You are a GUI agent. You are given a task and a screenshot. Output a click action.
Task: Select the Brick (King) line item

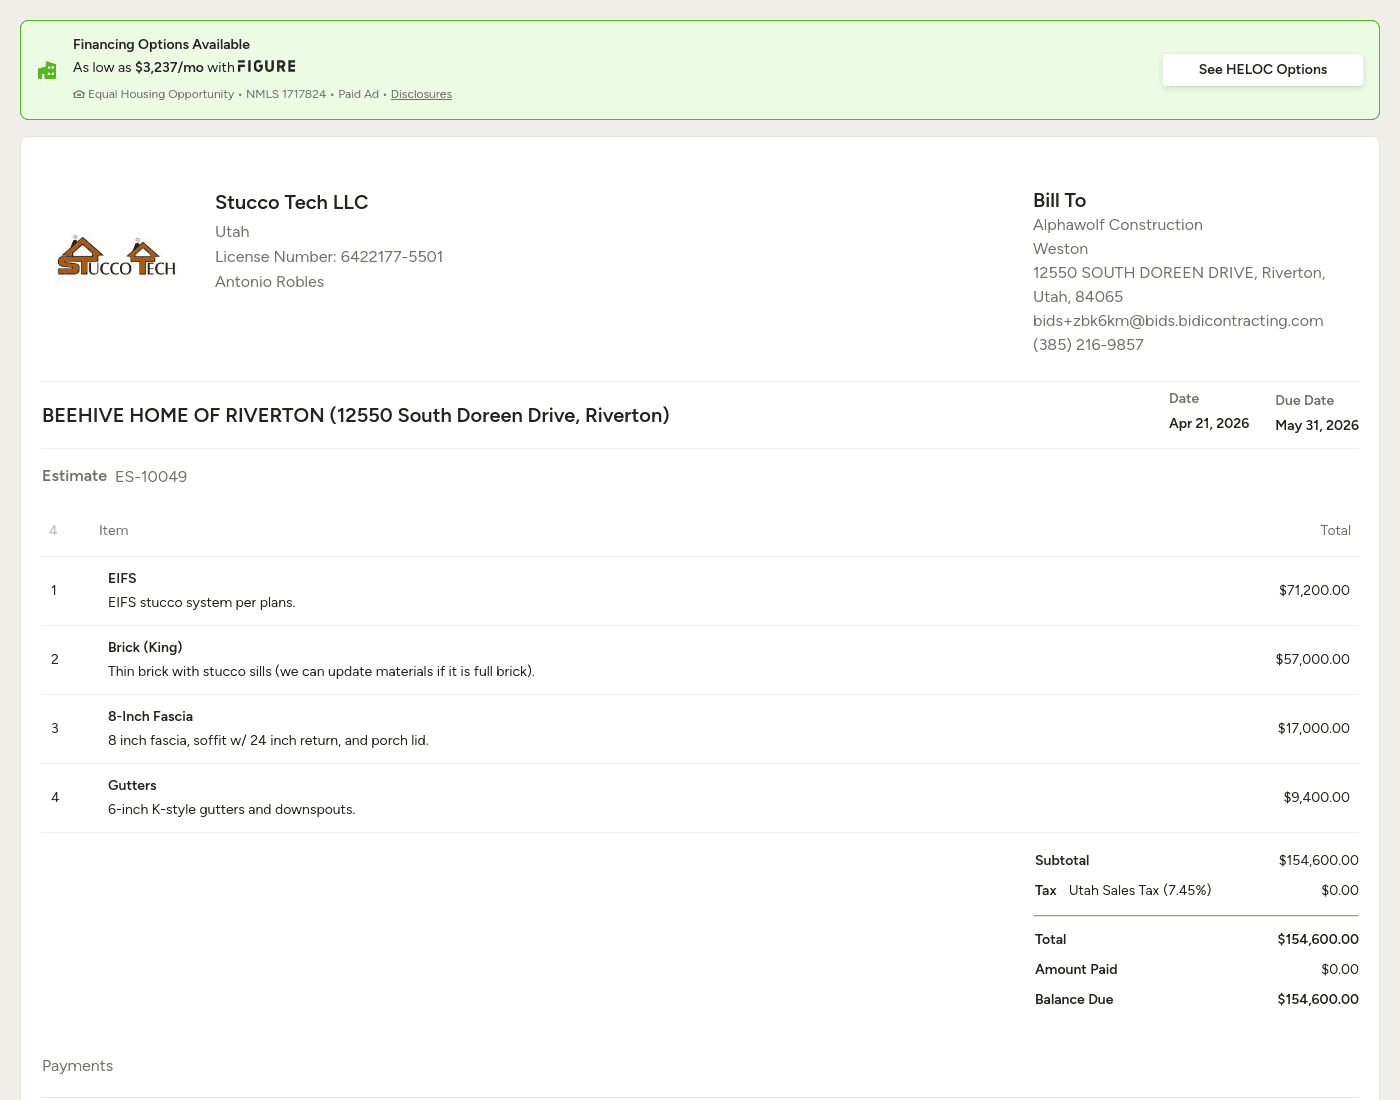[145, 648]
